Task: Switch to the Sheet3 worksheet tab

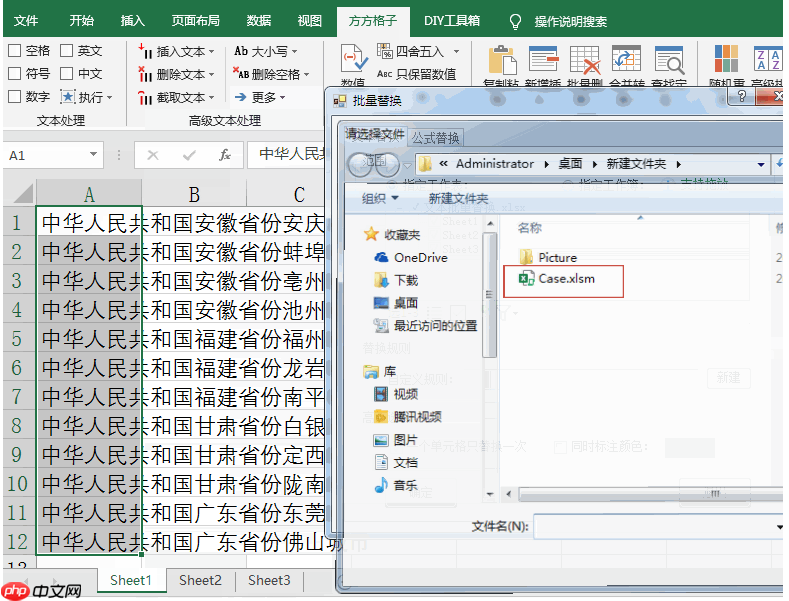Action: point(269,580)
